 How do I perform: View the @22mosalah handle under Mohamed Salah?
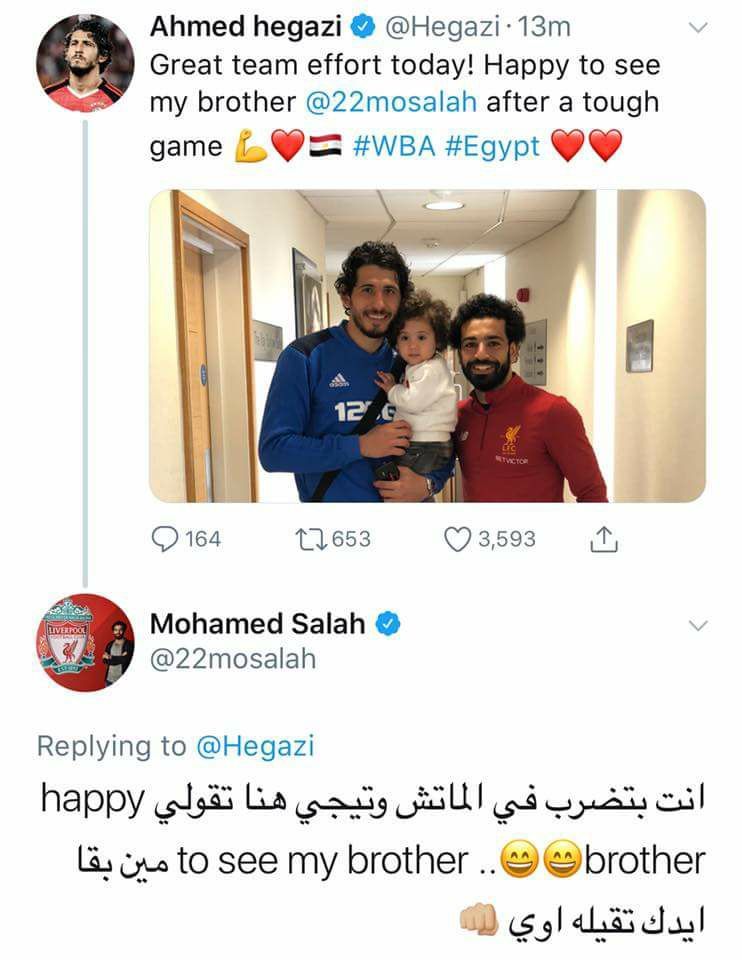click(233, 659)
